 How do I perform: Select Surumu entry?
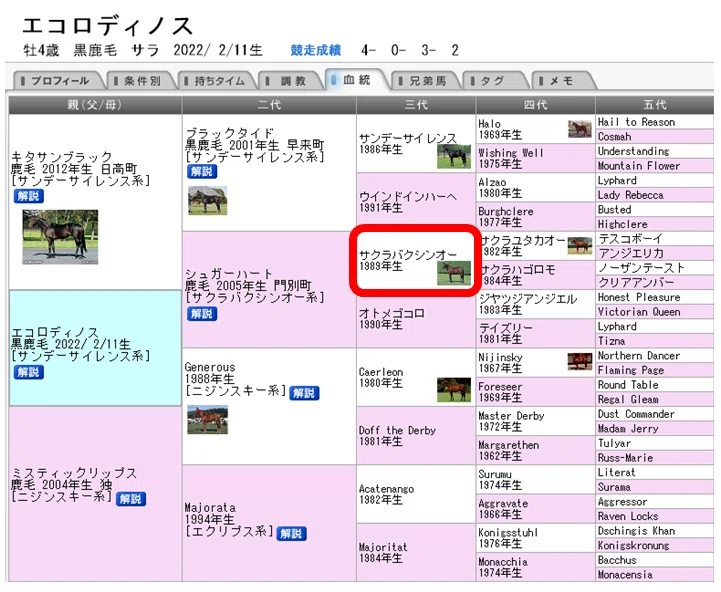(536, 479)
